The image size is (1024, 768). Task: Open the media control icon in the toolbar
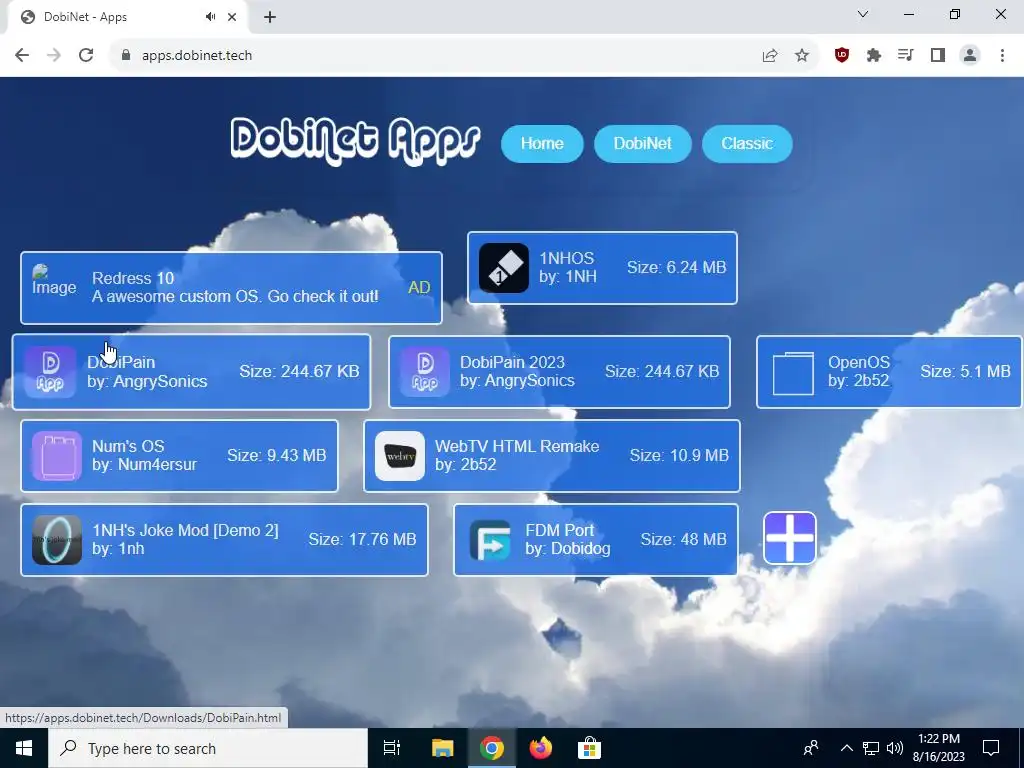point(905,56)
